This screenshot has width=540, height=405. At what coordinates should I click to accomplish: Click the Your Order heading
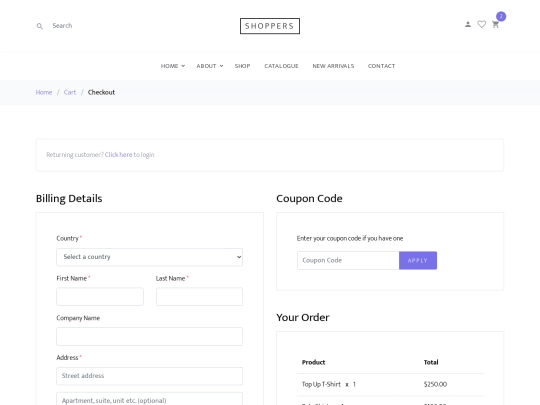pyautogui.click(x=303, y=317)
